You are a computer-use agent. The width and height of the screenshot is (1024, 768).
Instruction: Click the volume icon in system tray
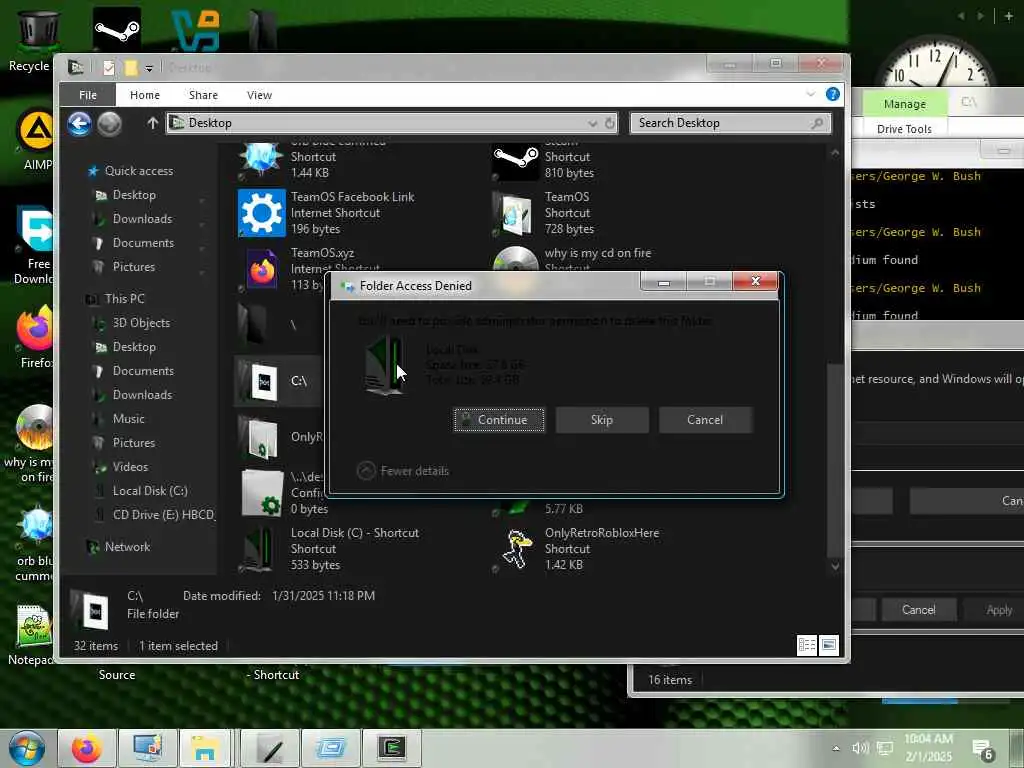pos(859,748)
